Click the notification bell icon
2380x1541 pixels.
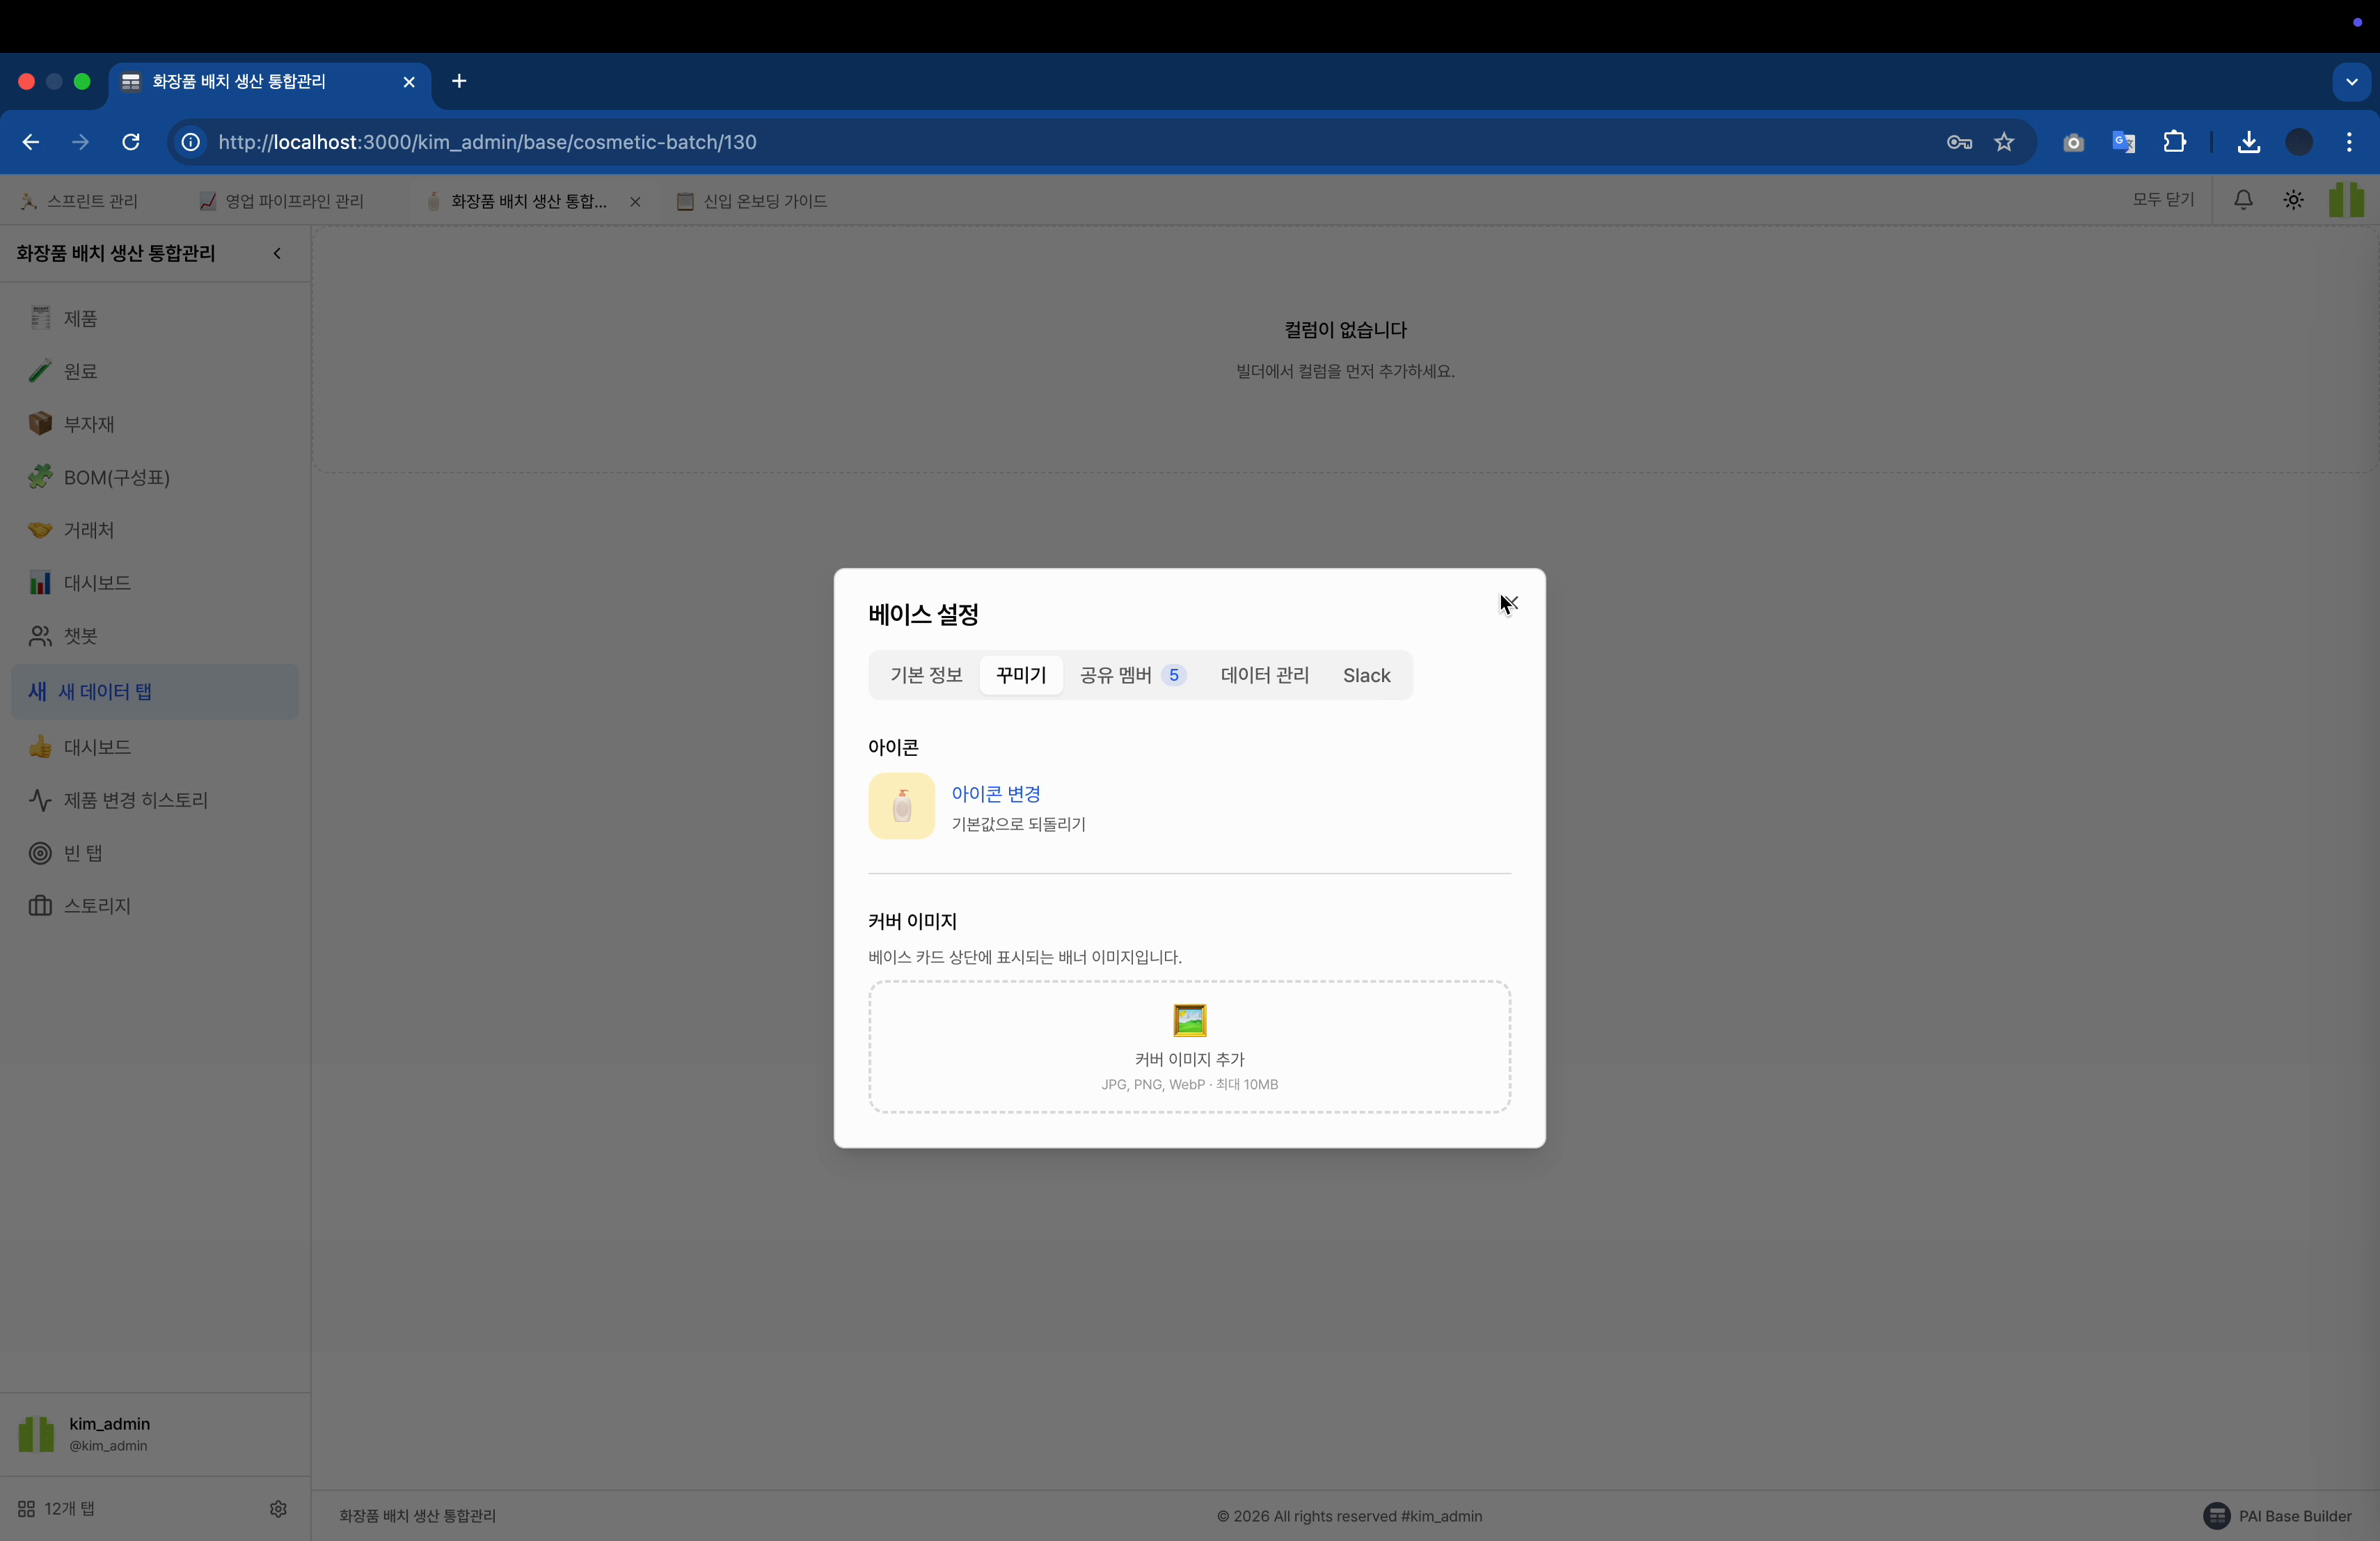click(2243, 201)
